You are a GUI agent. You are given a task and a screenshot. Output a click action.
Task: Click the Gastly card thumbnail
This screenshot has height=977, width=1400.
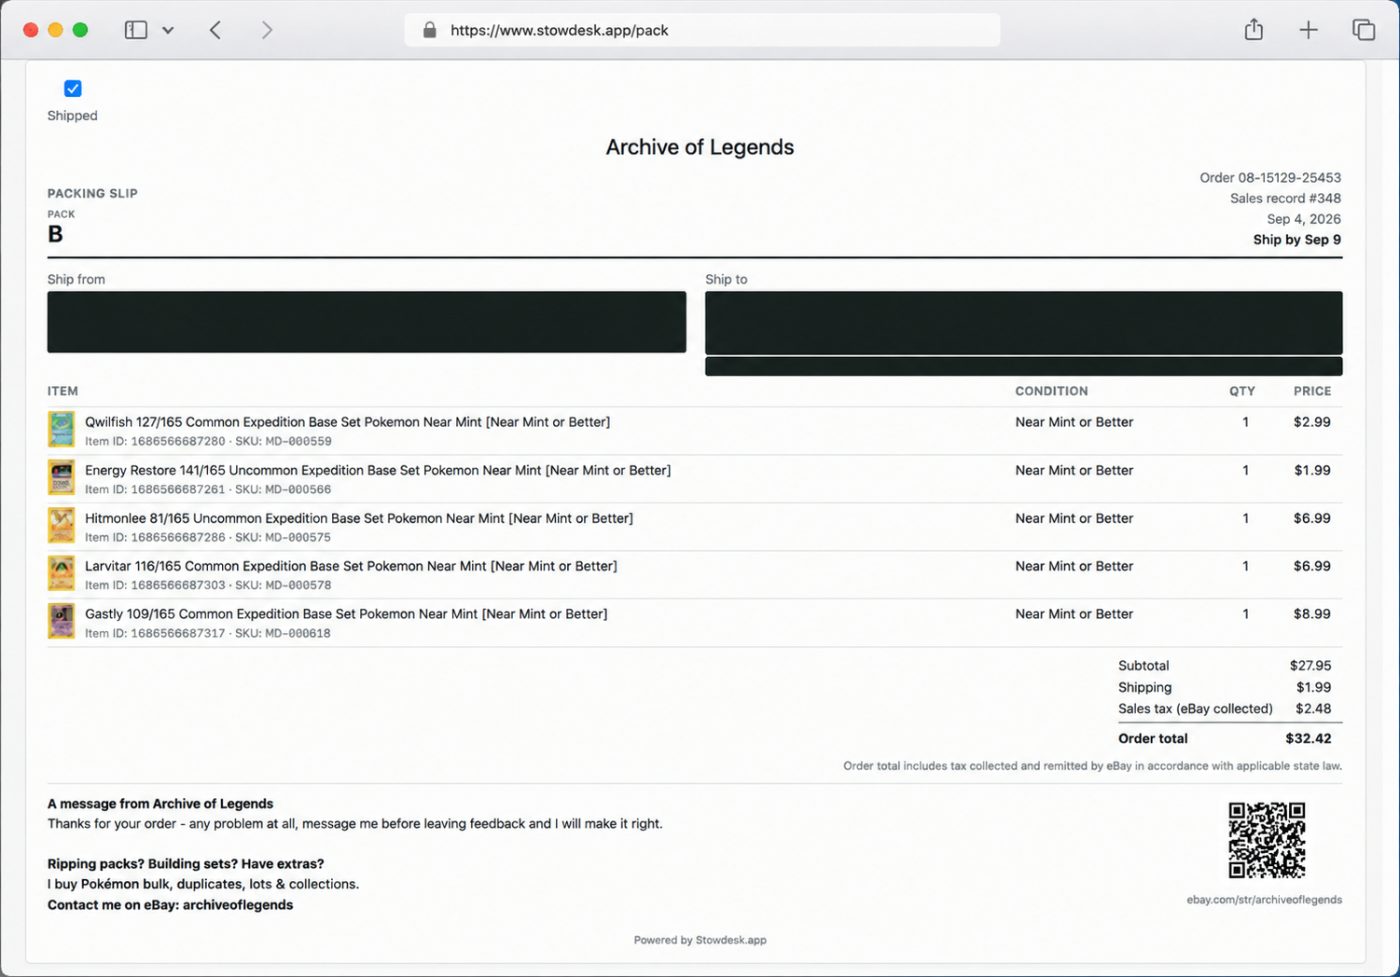tap(61, 621)
